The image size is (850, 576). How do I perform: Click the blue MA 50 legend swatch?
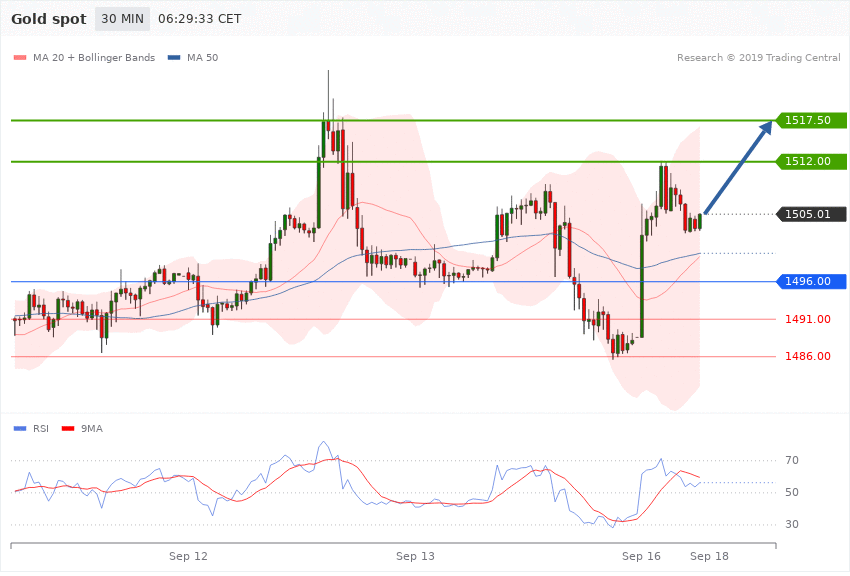coord(174,57)
